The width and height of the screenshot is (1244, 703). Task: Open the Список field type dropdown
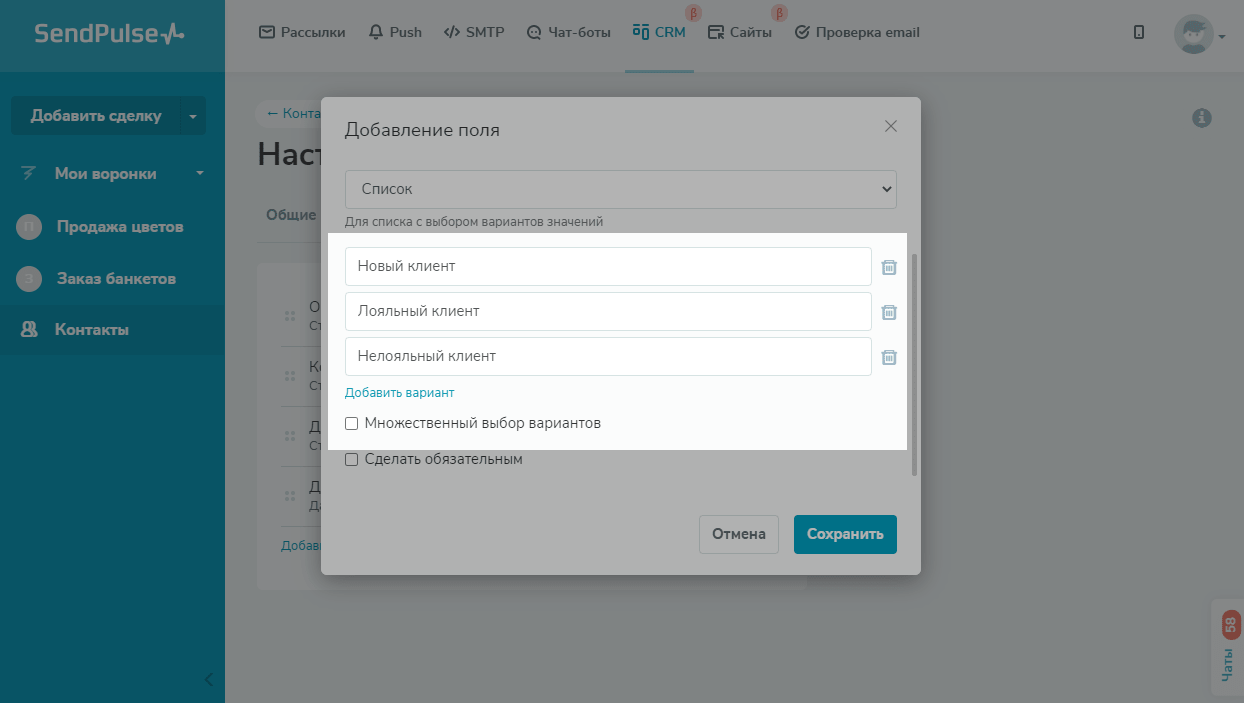620,189
